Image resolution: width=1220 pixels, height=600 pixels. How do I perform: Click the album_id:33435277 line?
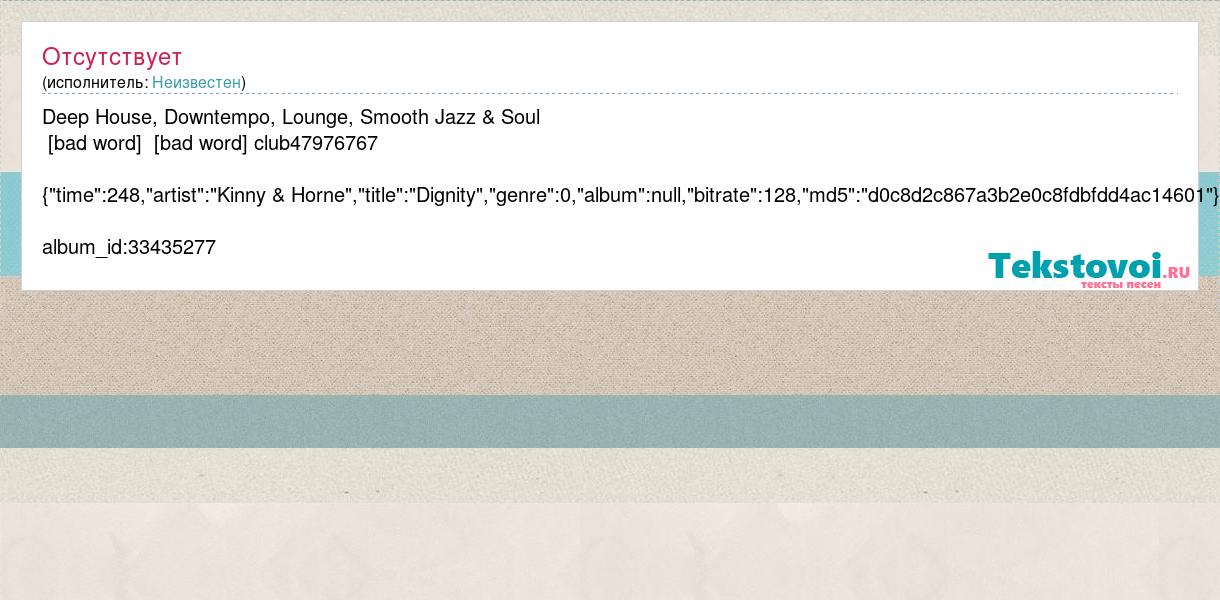[x=129, y=247]
